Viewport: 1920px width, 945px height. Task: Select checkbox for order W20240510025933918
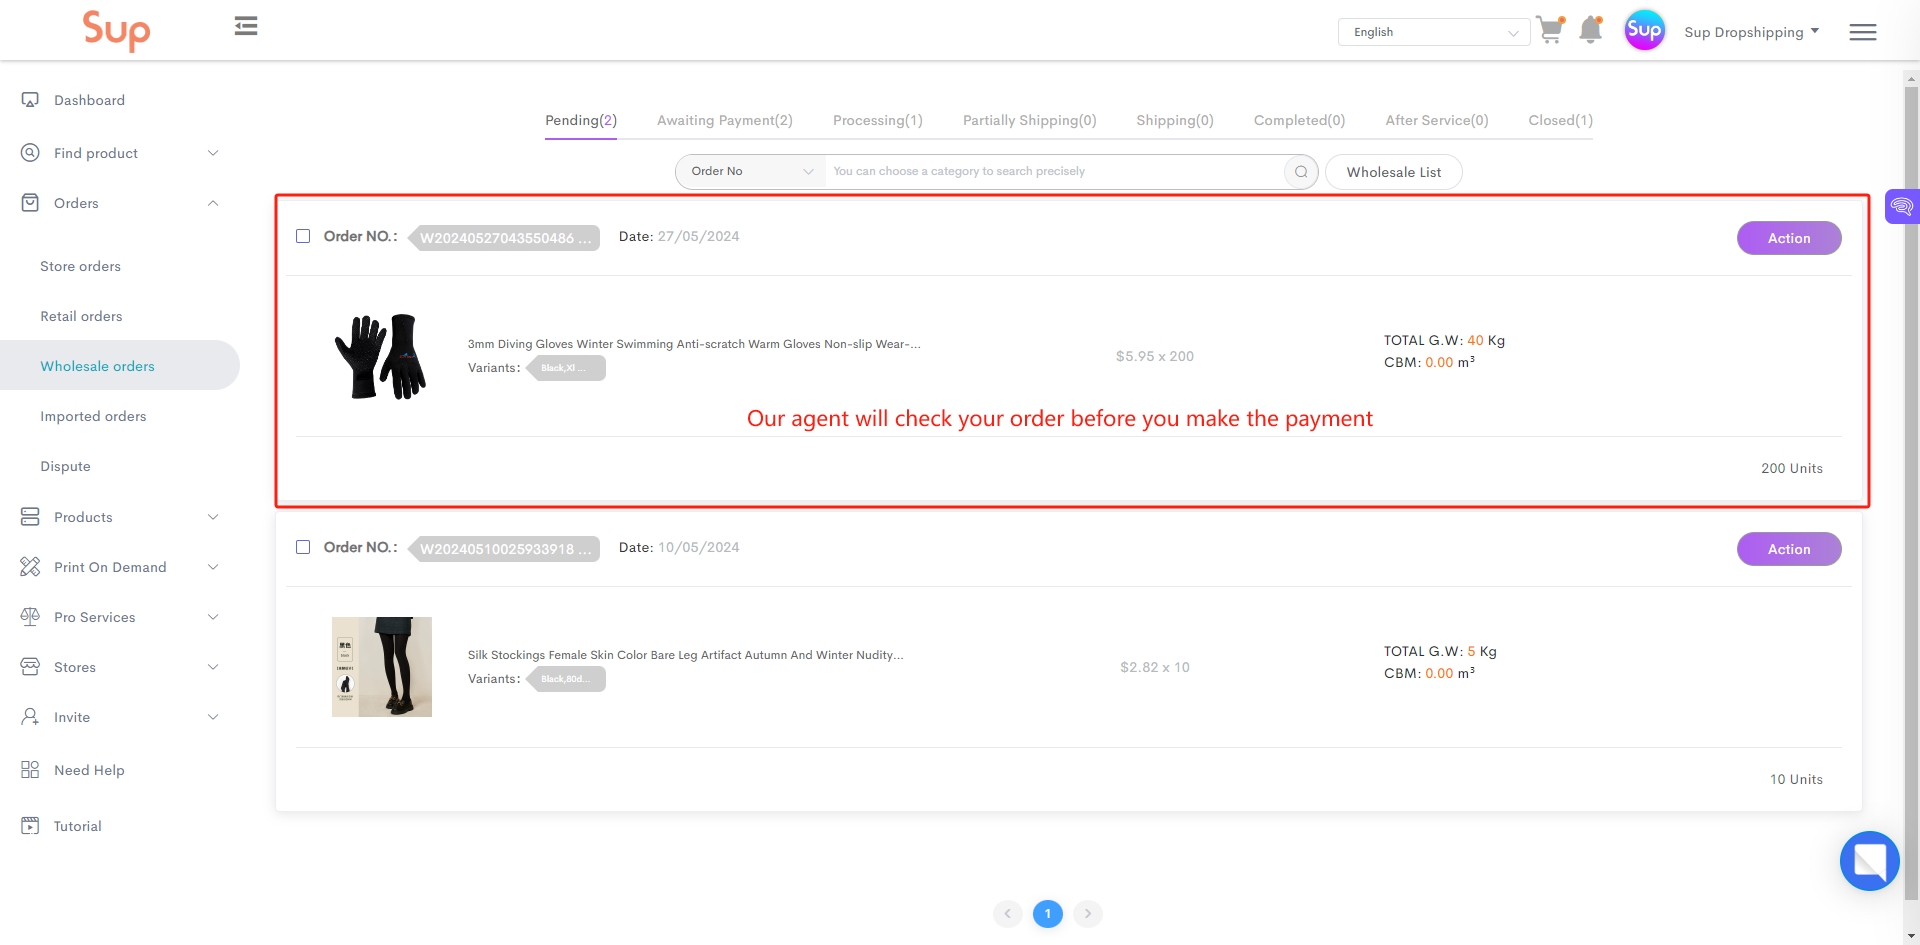coord(303,548)
